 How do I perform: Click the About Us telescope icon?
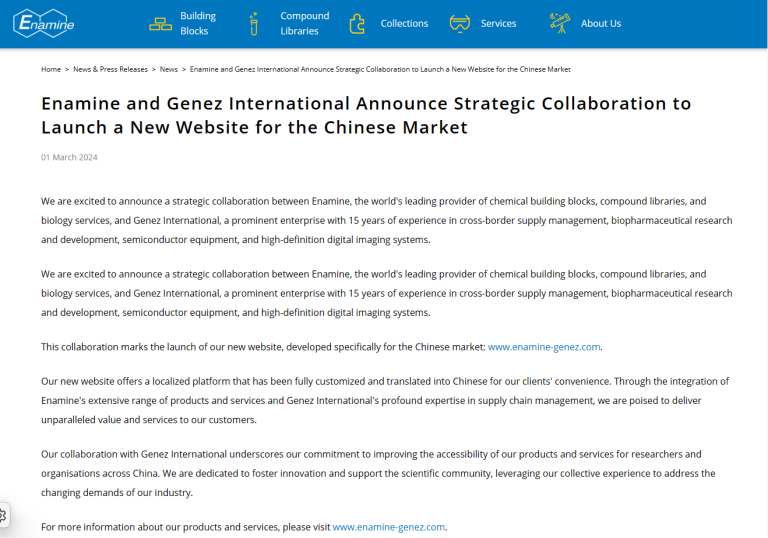pos(560,23)
